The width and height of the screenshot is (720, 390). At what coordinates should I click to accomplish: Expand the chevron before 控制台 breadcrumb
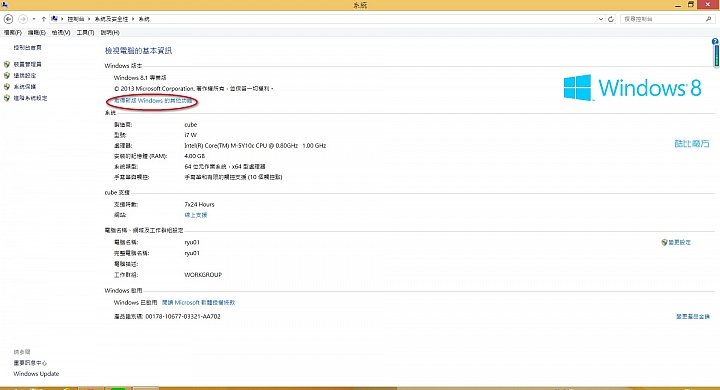coord(62,19)
